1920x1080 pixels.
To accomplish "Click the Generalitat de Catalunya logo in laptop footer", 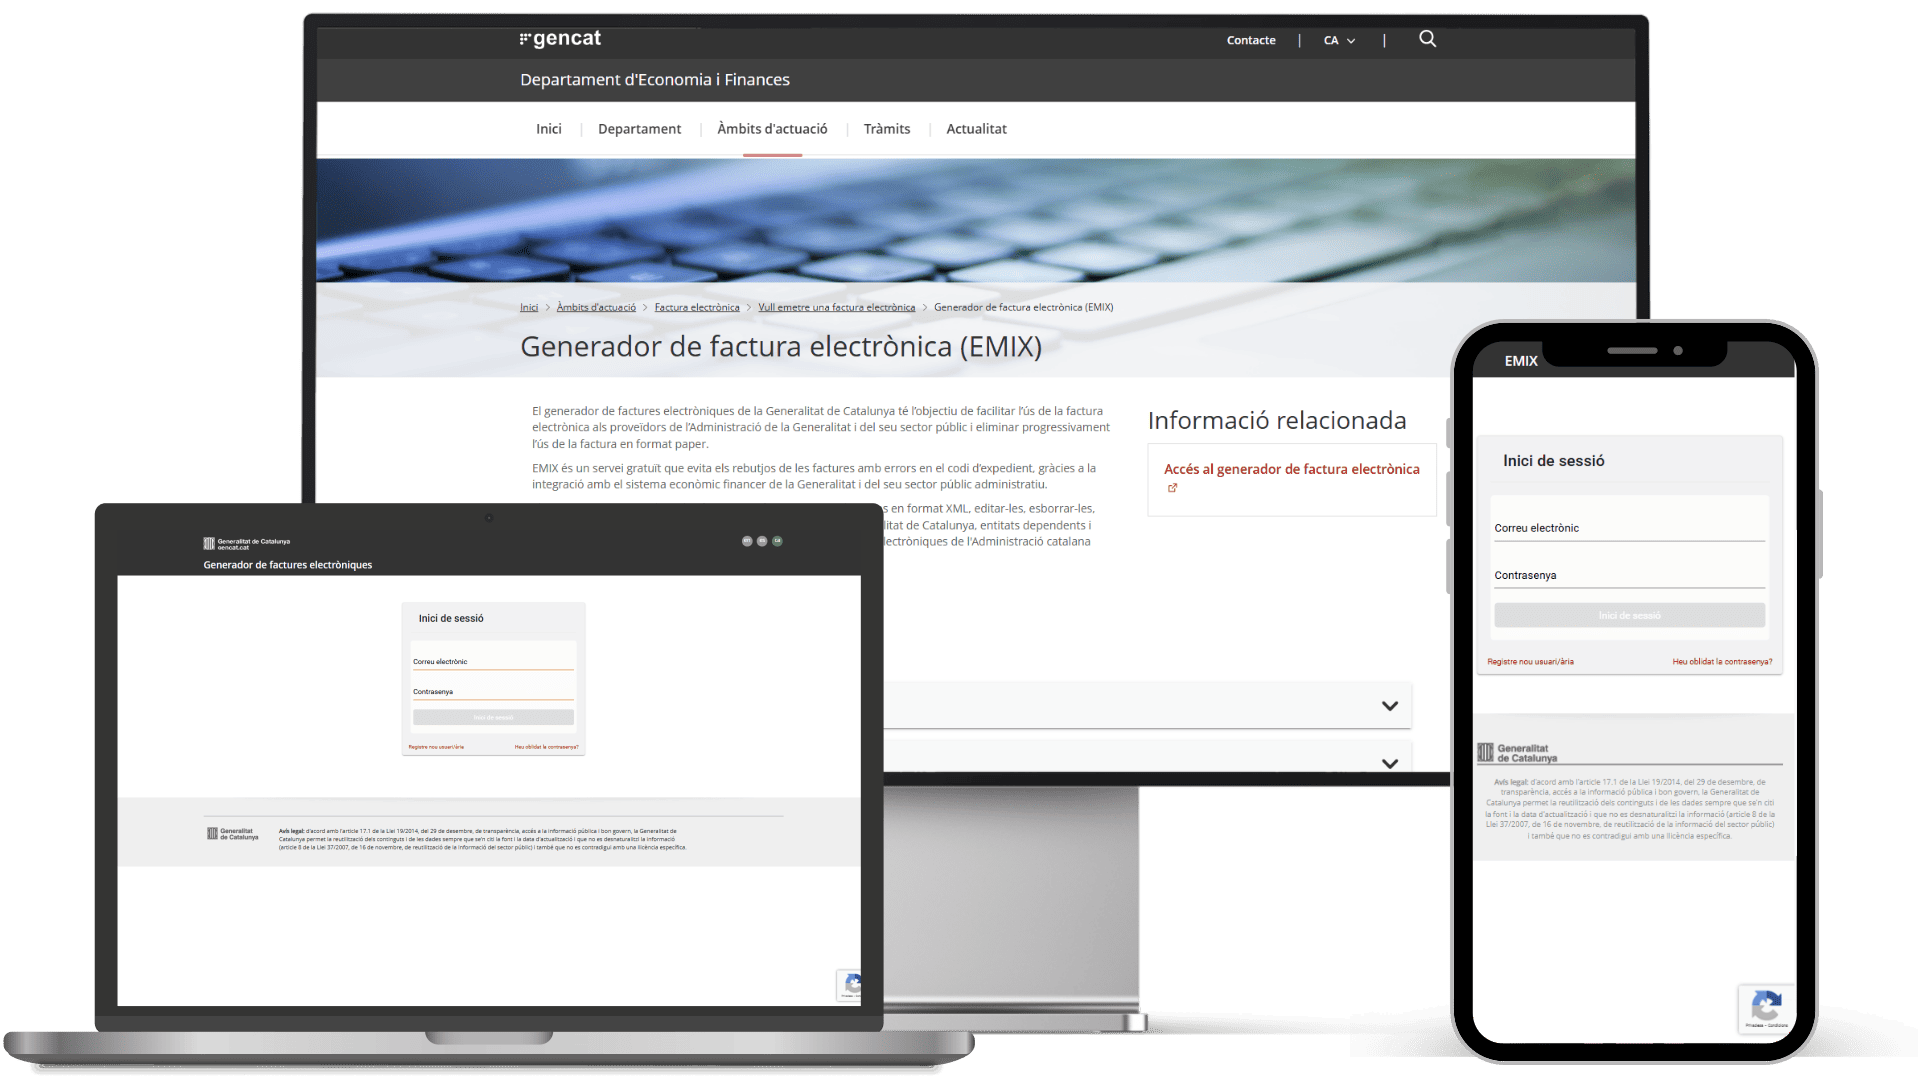I will click(x=232, y=833).
